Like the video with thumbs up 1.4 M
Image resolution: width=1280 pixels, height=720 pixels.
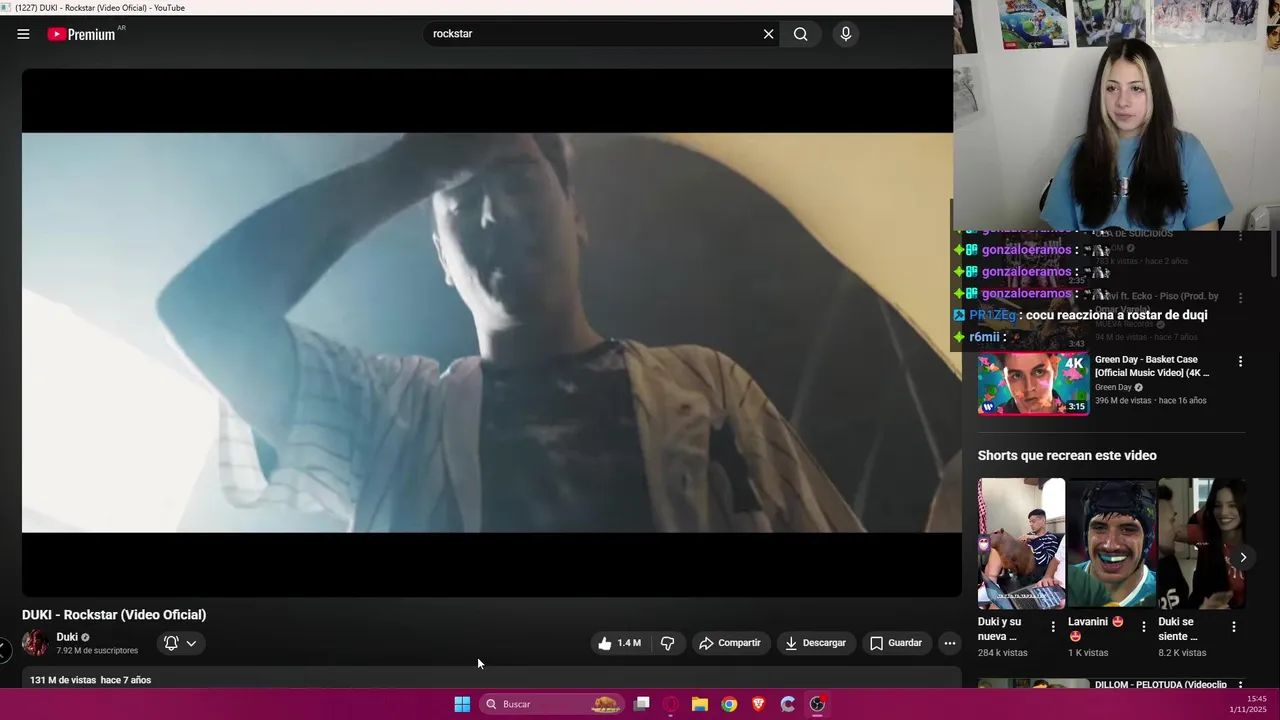click(620, 643)
